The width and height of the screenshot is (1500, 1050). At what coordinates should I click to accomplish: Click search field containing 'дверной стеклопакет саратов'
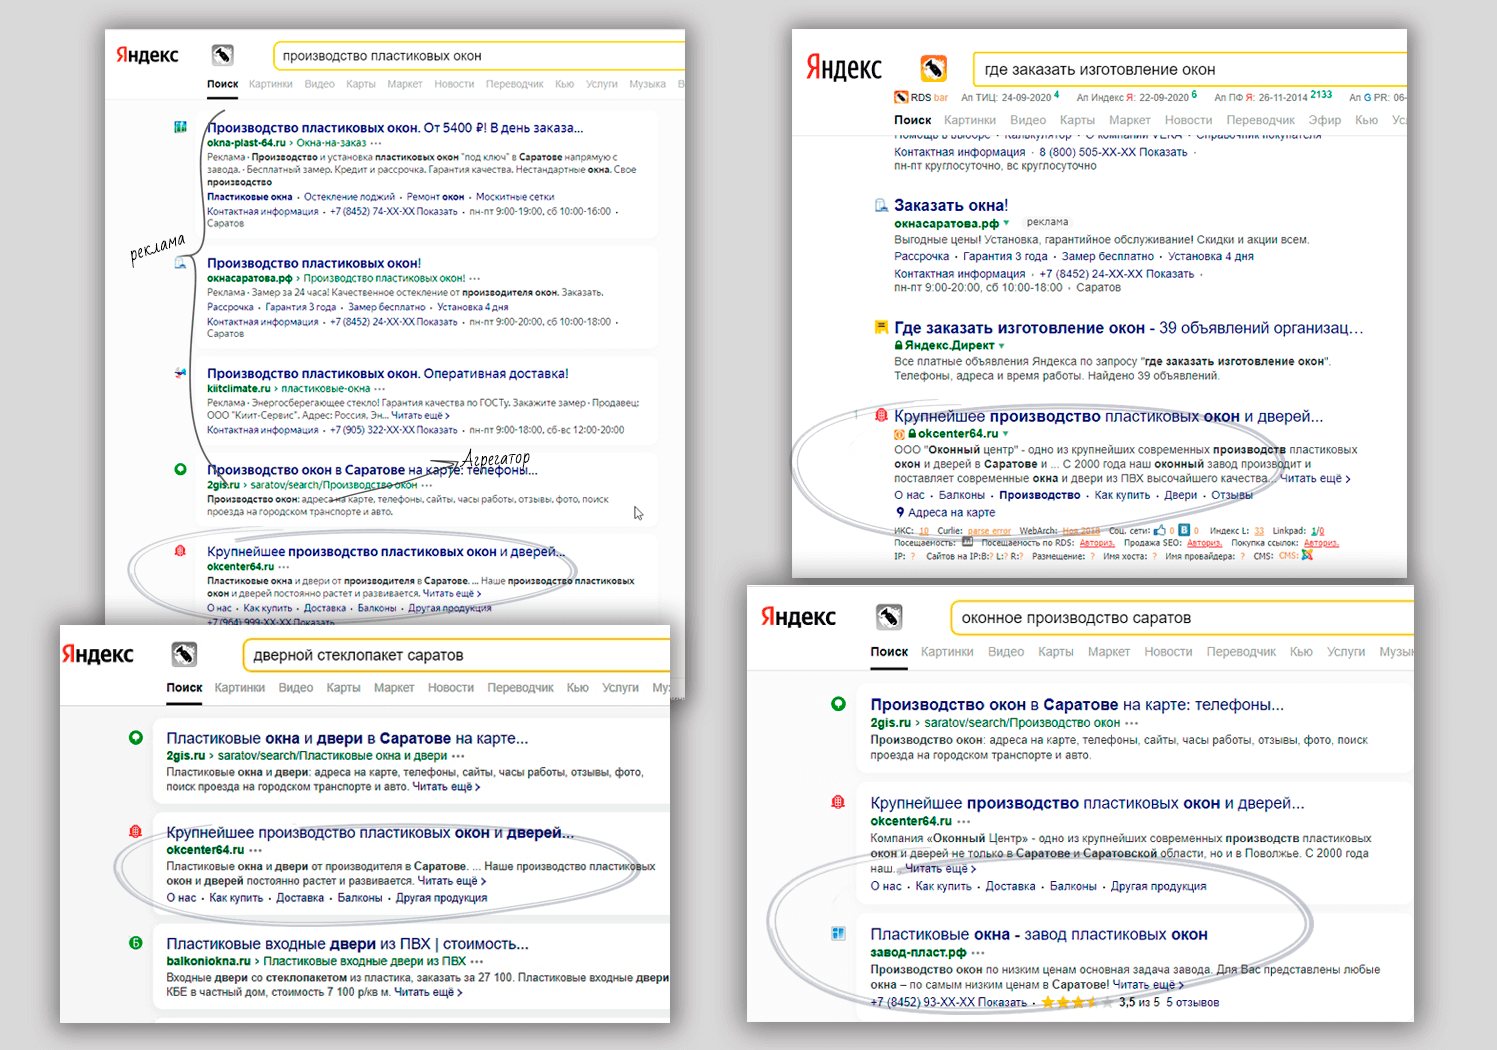(x=456, y=655)
